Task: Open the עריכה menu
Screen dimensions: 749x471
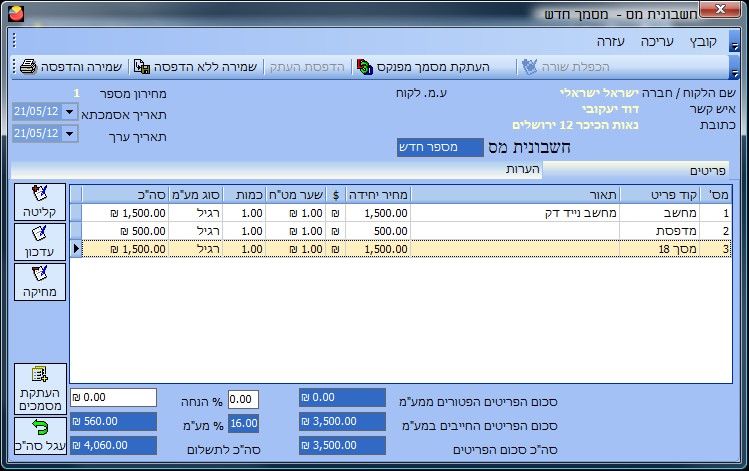Action: pyautogui.click(x=657, y=42)
